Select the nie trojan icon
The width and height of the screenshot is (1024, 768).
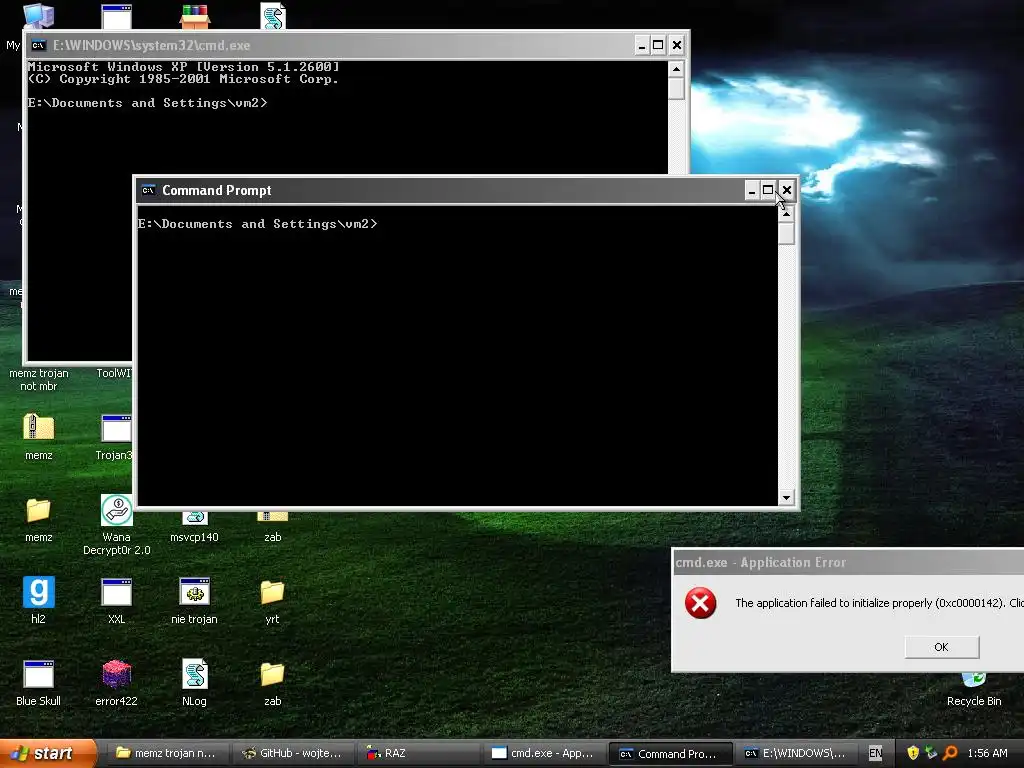[x=195, y=592]
